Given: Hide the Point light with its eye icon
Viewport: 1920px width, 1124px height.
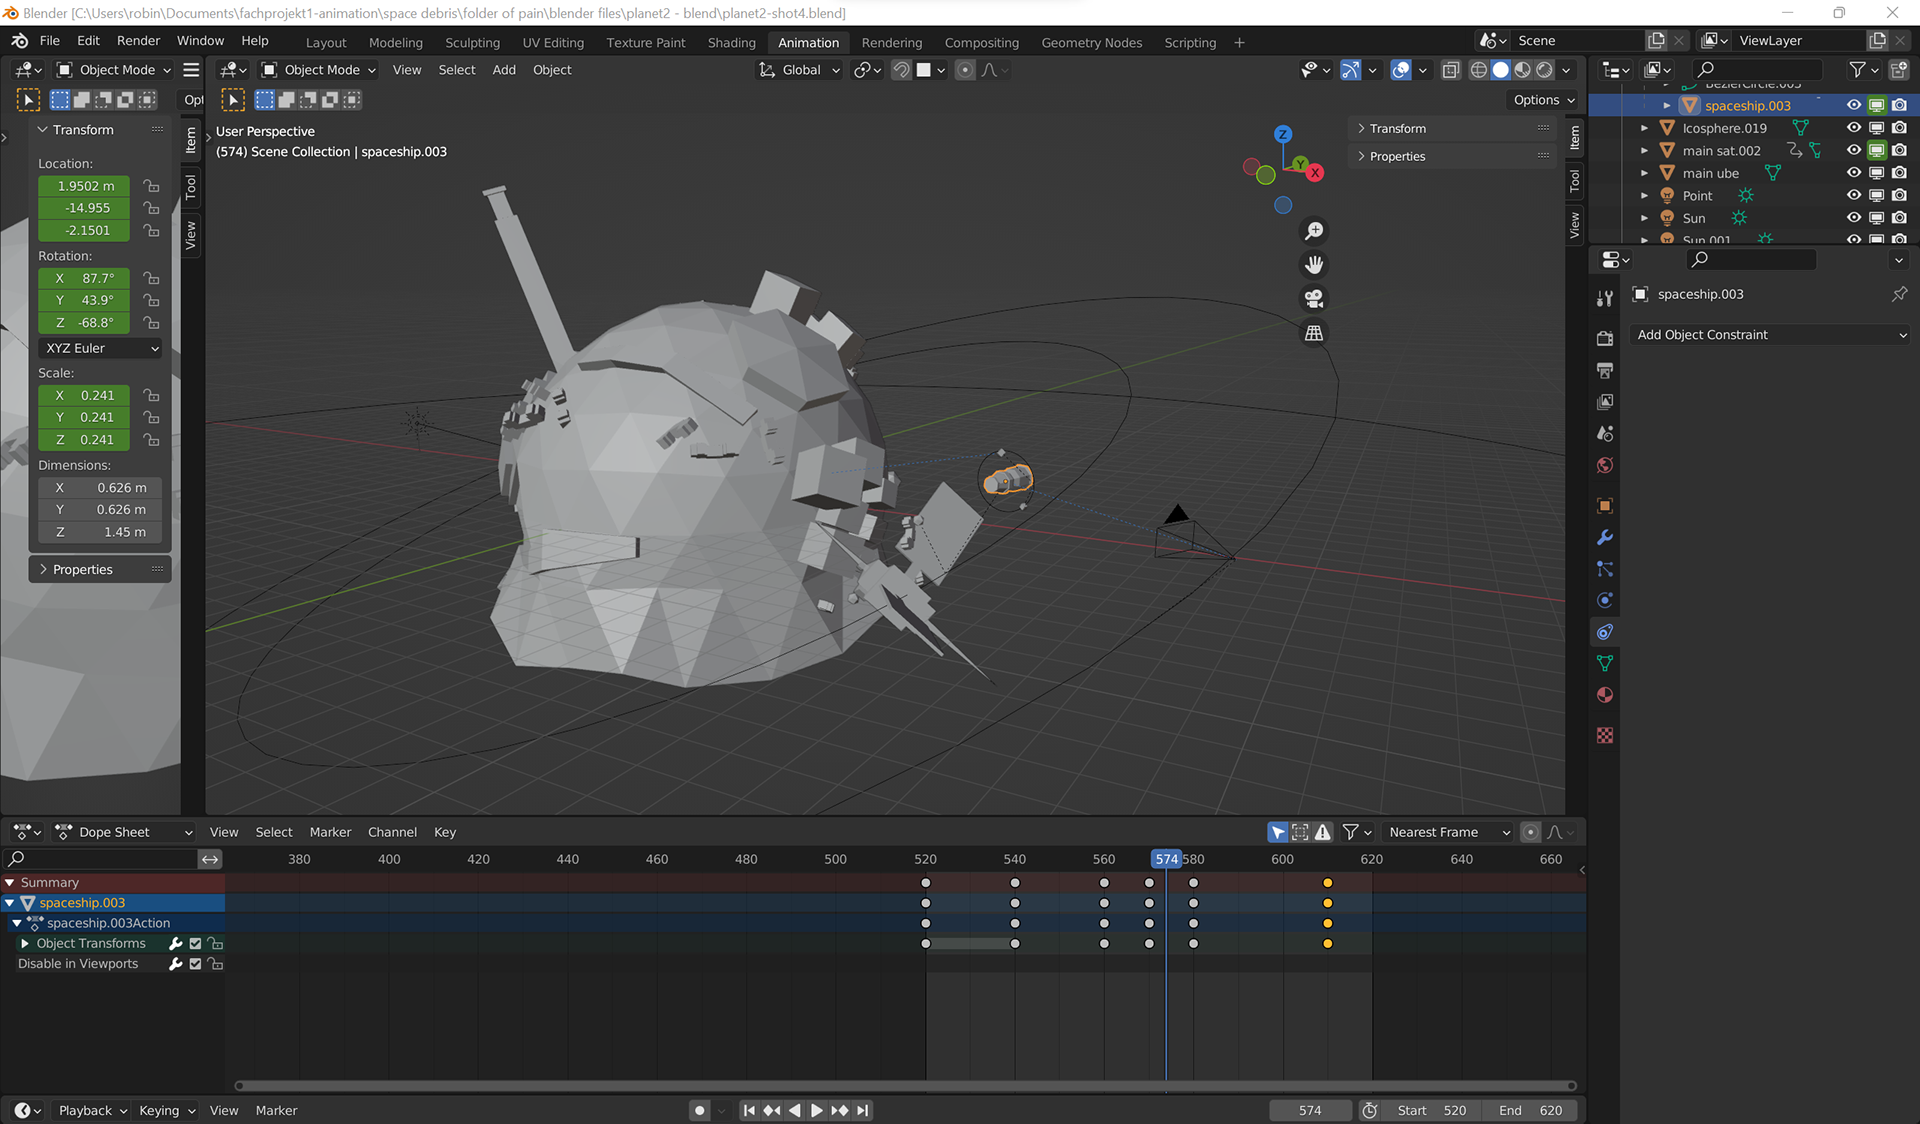Looking at the screenshot, I should pos(1853,195).
